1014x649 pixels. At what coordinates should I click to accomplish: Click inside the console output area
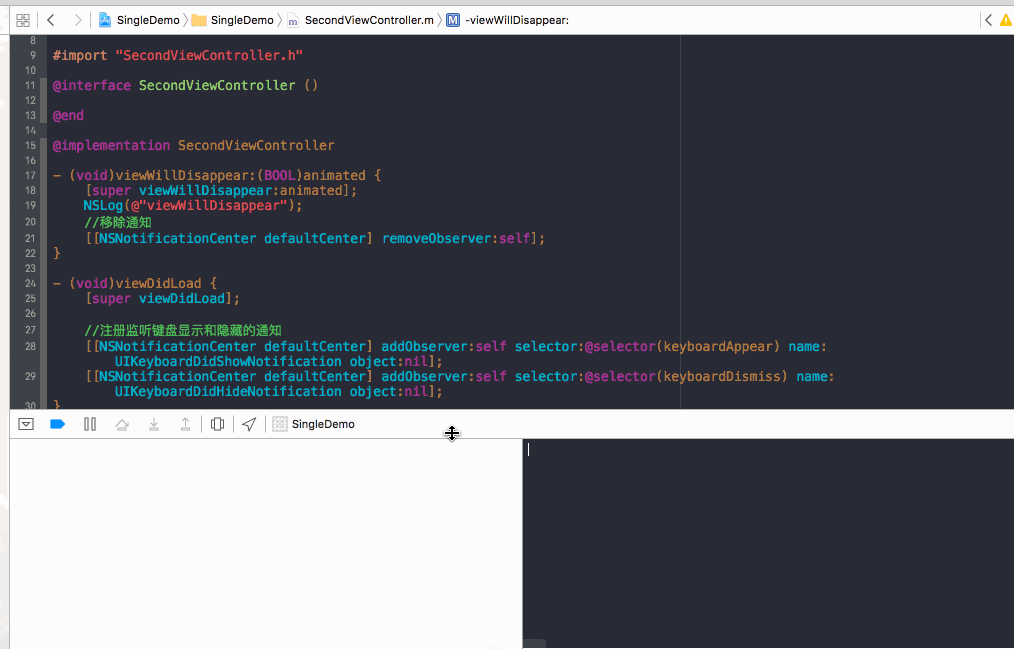768,543
